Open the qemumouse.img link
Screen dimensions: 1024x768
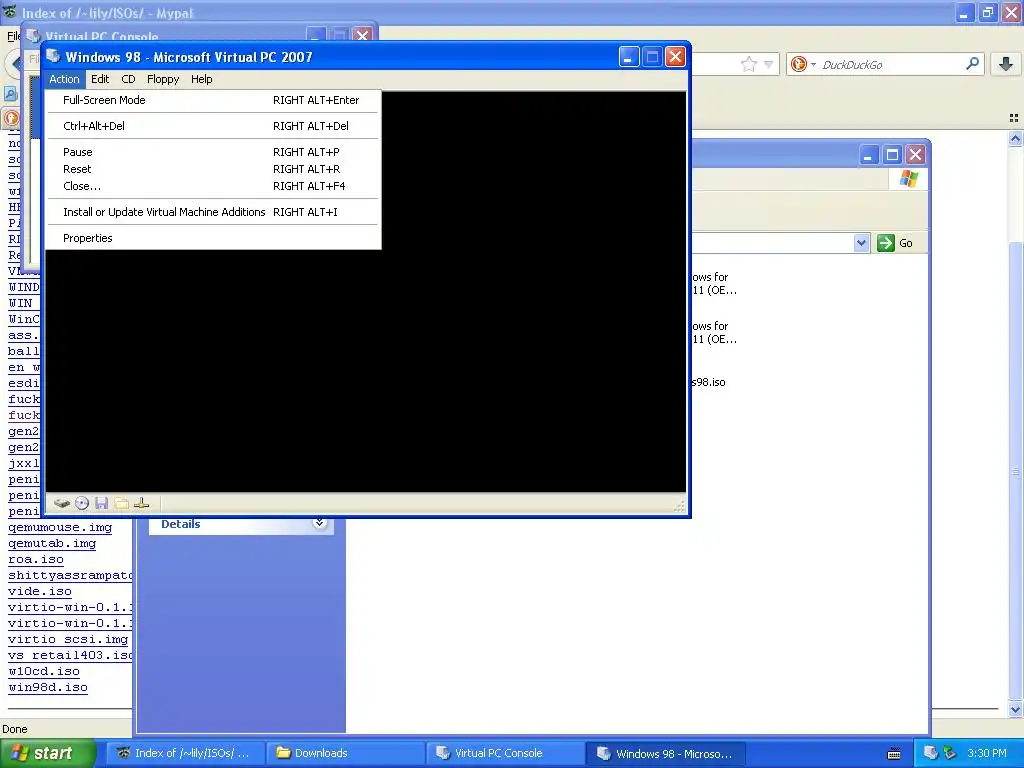click(x=59, y=528)
